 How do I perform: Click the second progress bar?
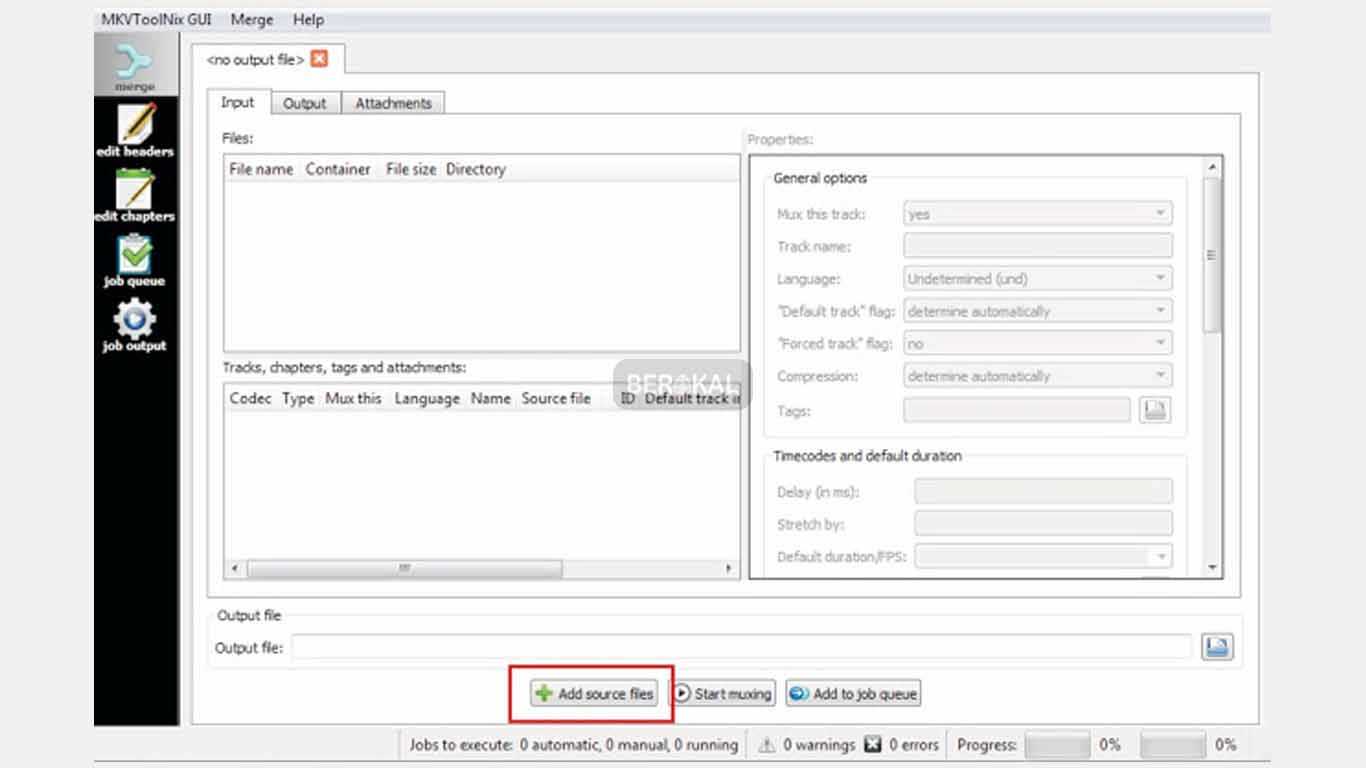click(1173, 745)
